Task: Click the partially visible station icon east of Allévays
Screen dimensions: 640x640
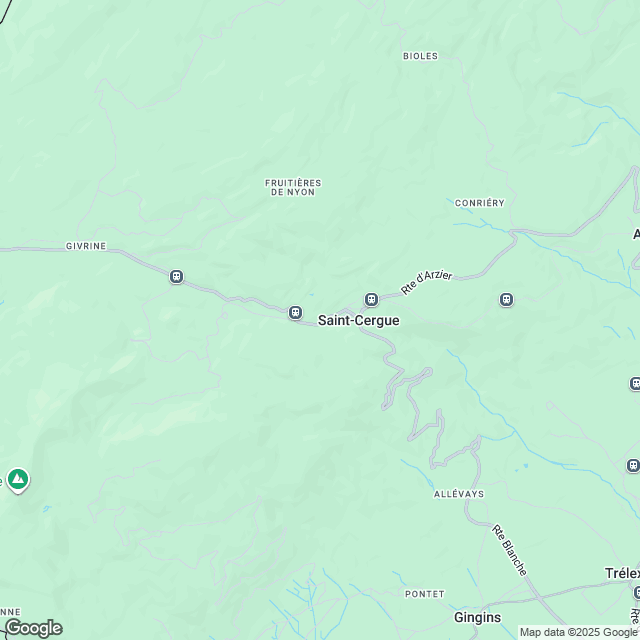Action: pos(634,465)
